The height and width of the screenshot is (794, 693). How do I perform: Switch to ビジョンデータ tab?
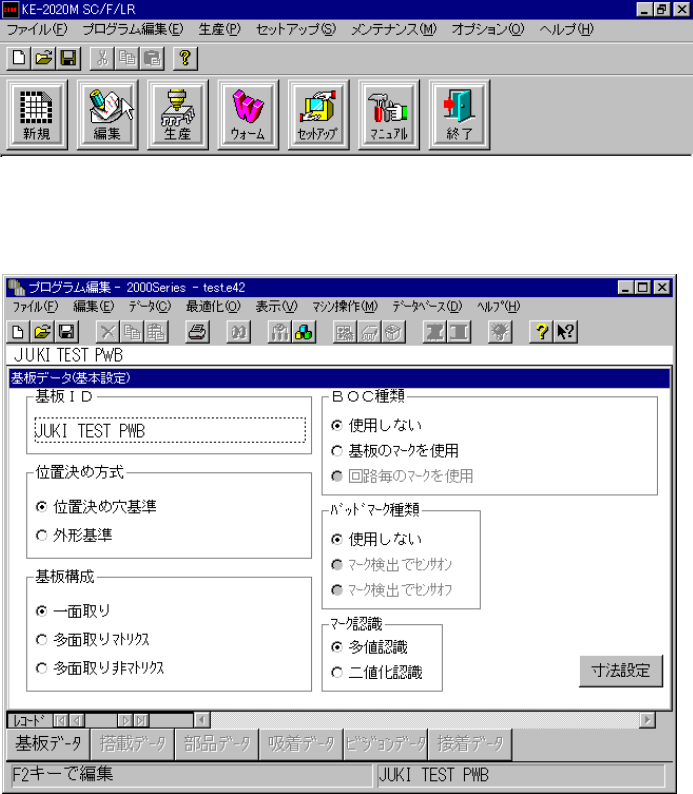coord(386,744)
